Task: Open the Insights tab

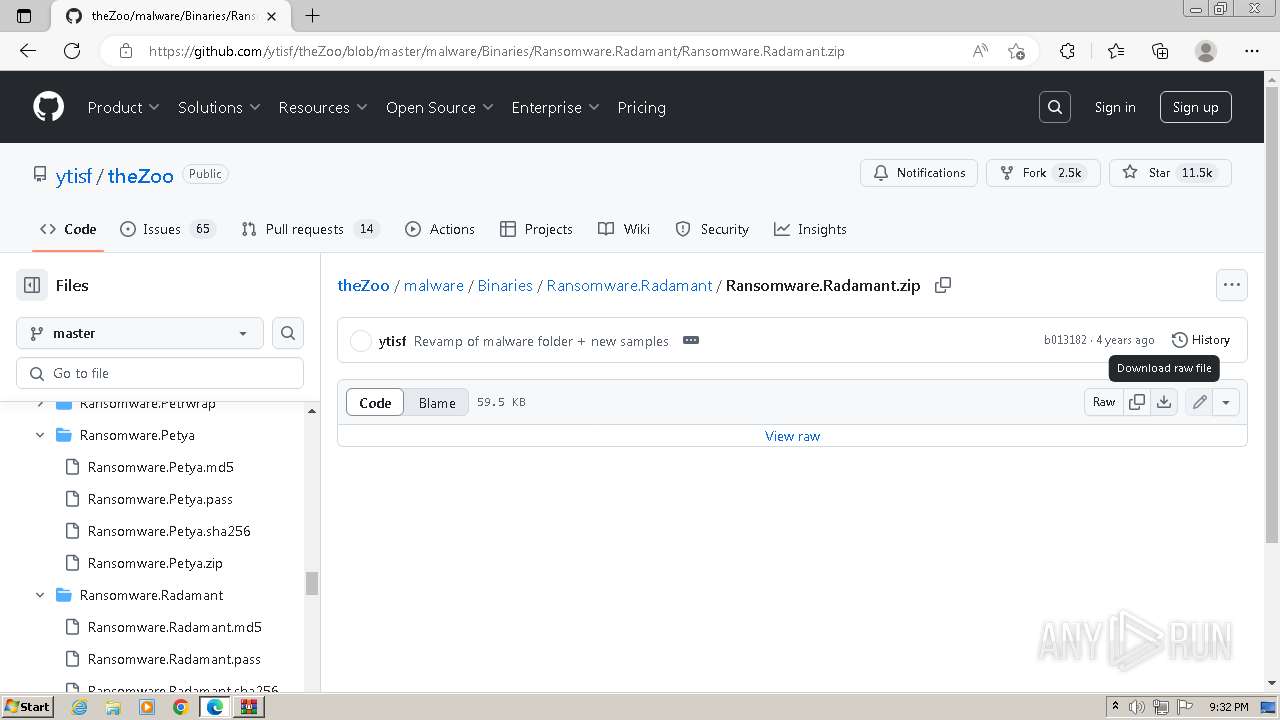Action: click(x=810, y=229)
